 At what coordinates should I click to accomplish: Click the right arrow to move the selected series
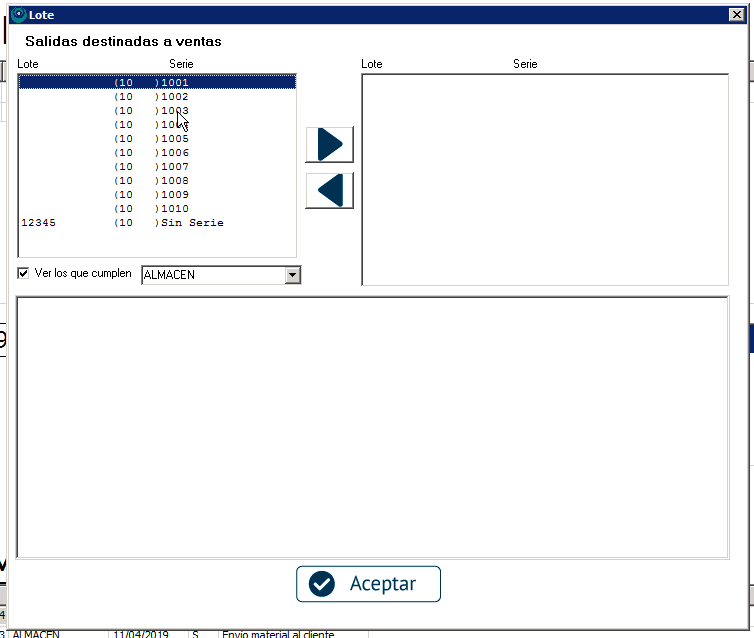pyautogui.click(x=329, y=145)
